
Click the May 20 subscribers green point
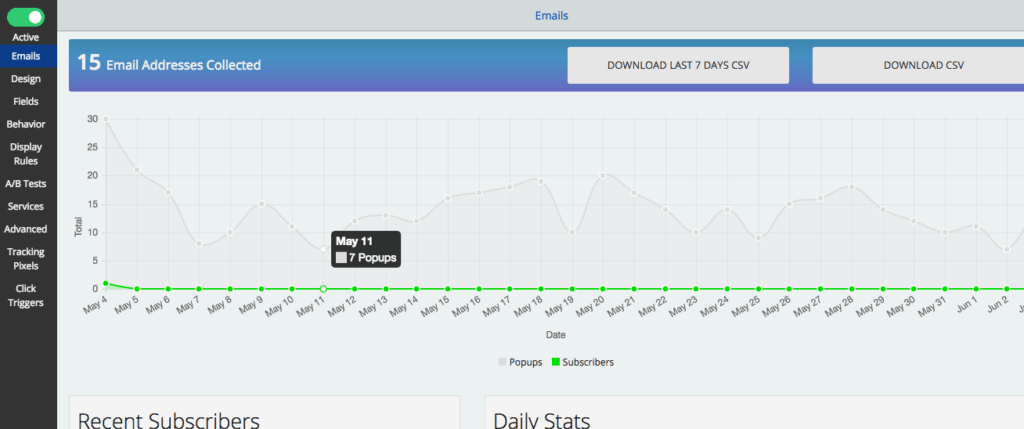pyautogui.click(x=603, y=289)
